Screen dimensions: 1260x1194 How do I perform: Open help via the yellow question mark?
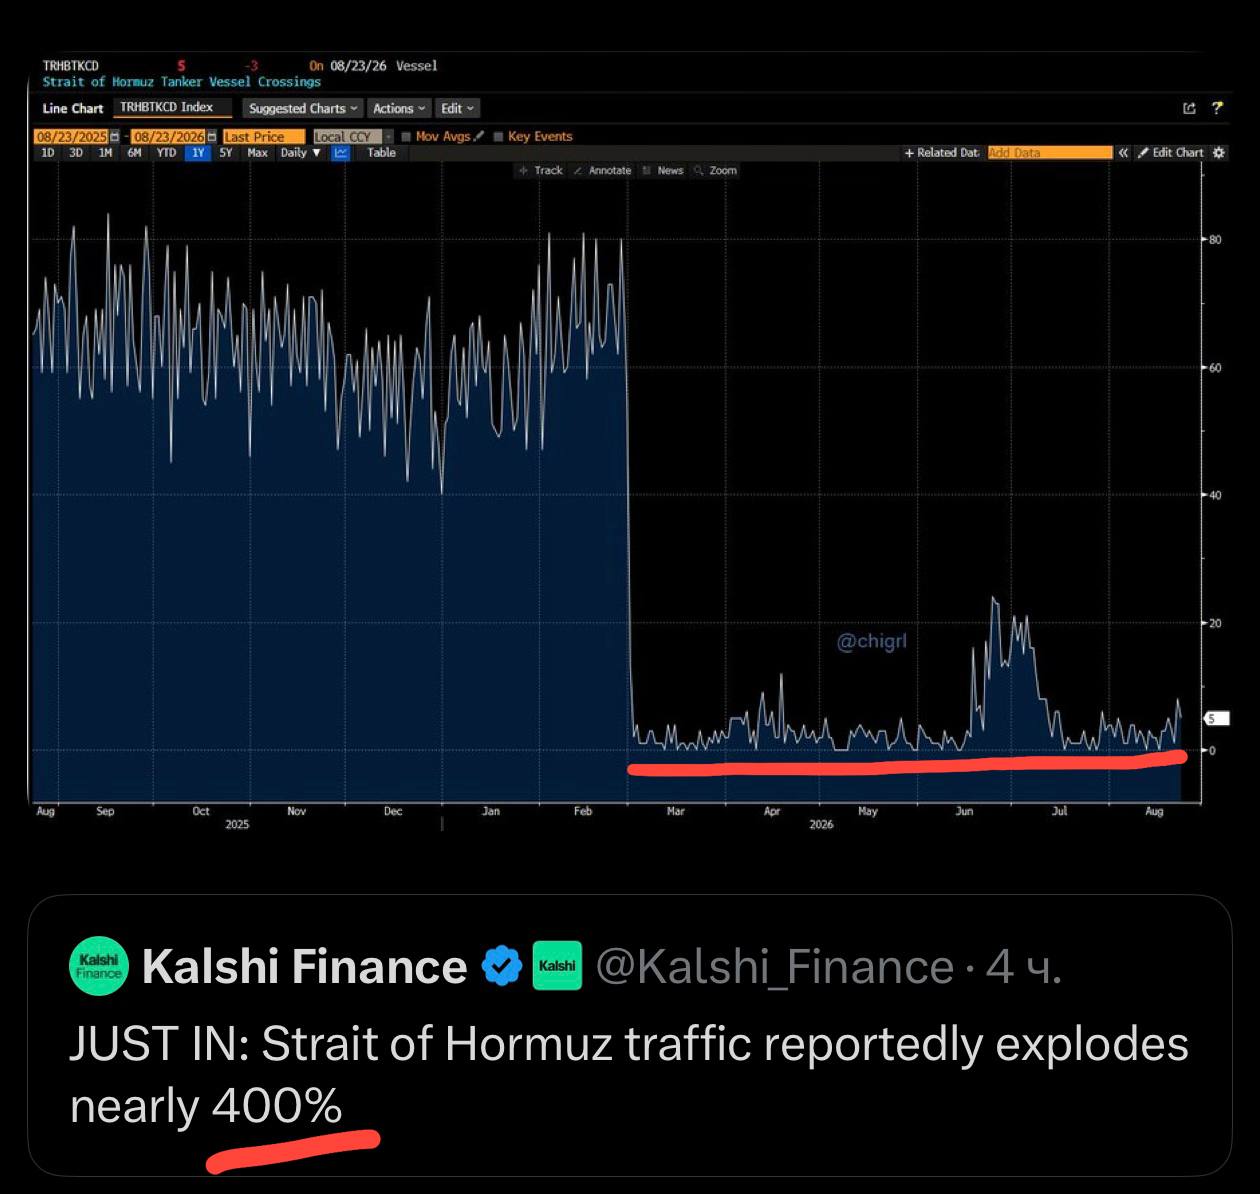[x=1217, y=108]
